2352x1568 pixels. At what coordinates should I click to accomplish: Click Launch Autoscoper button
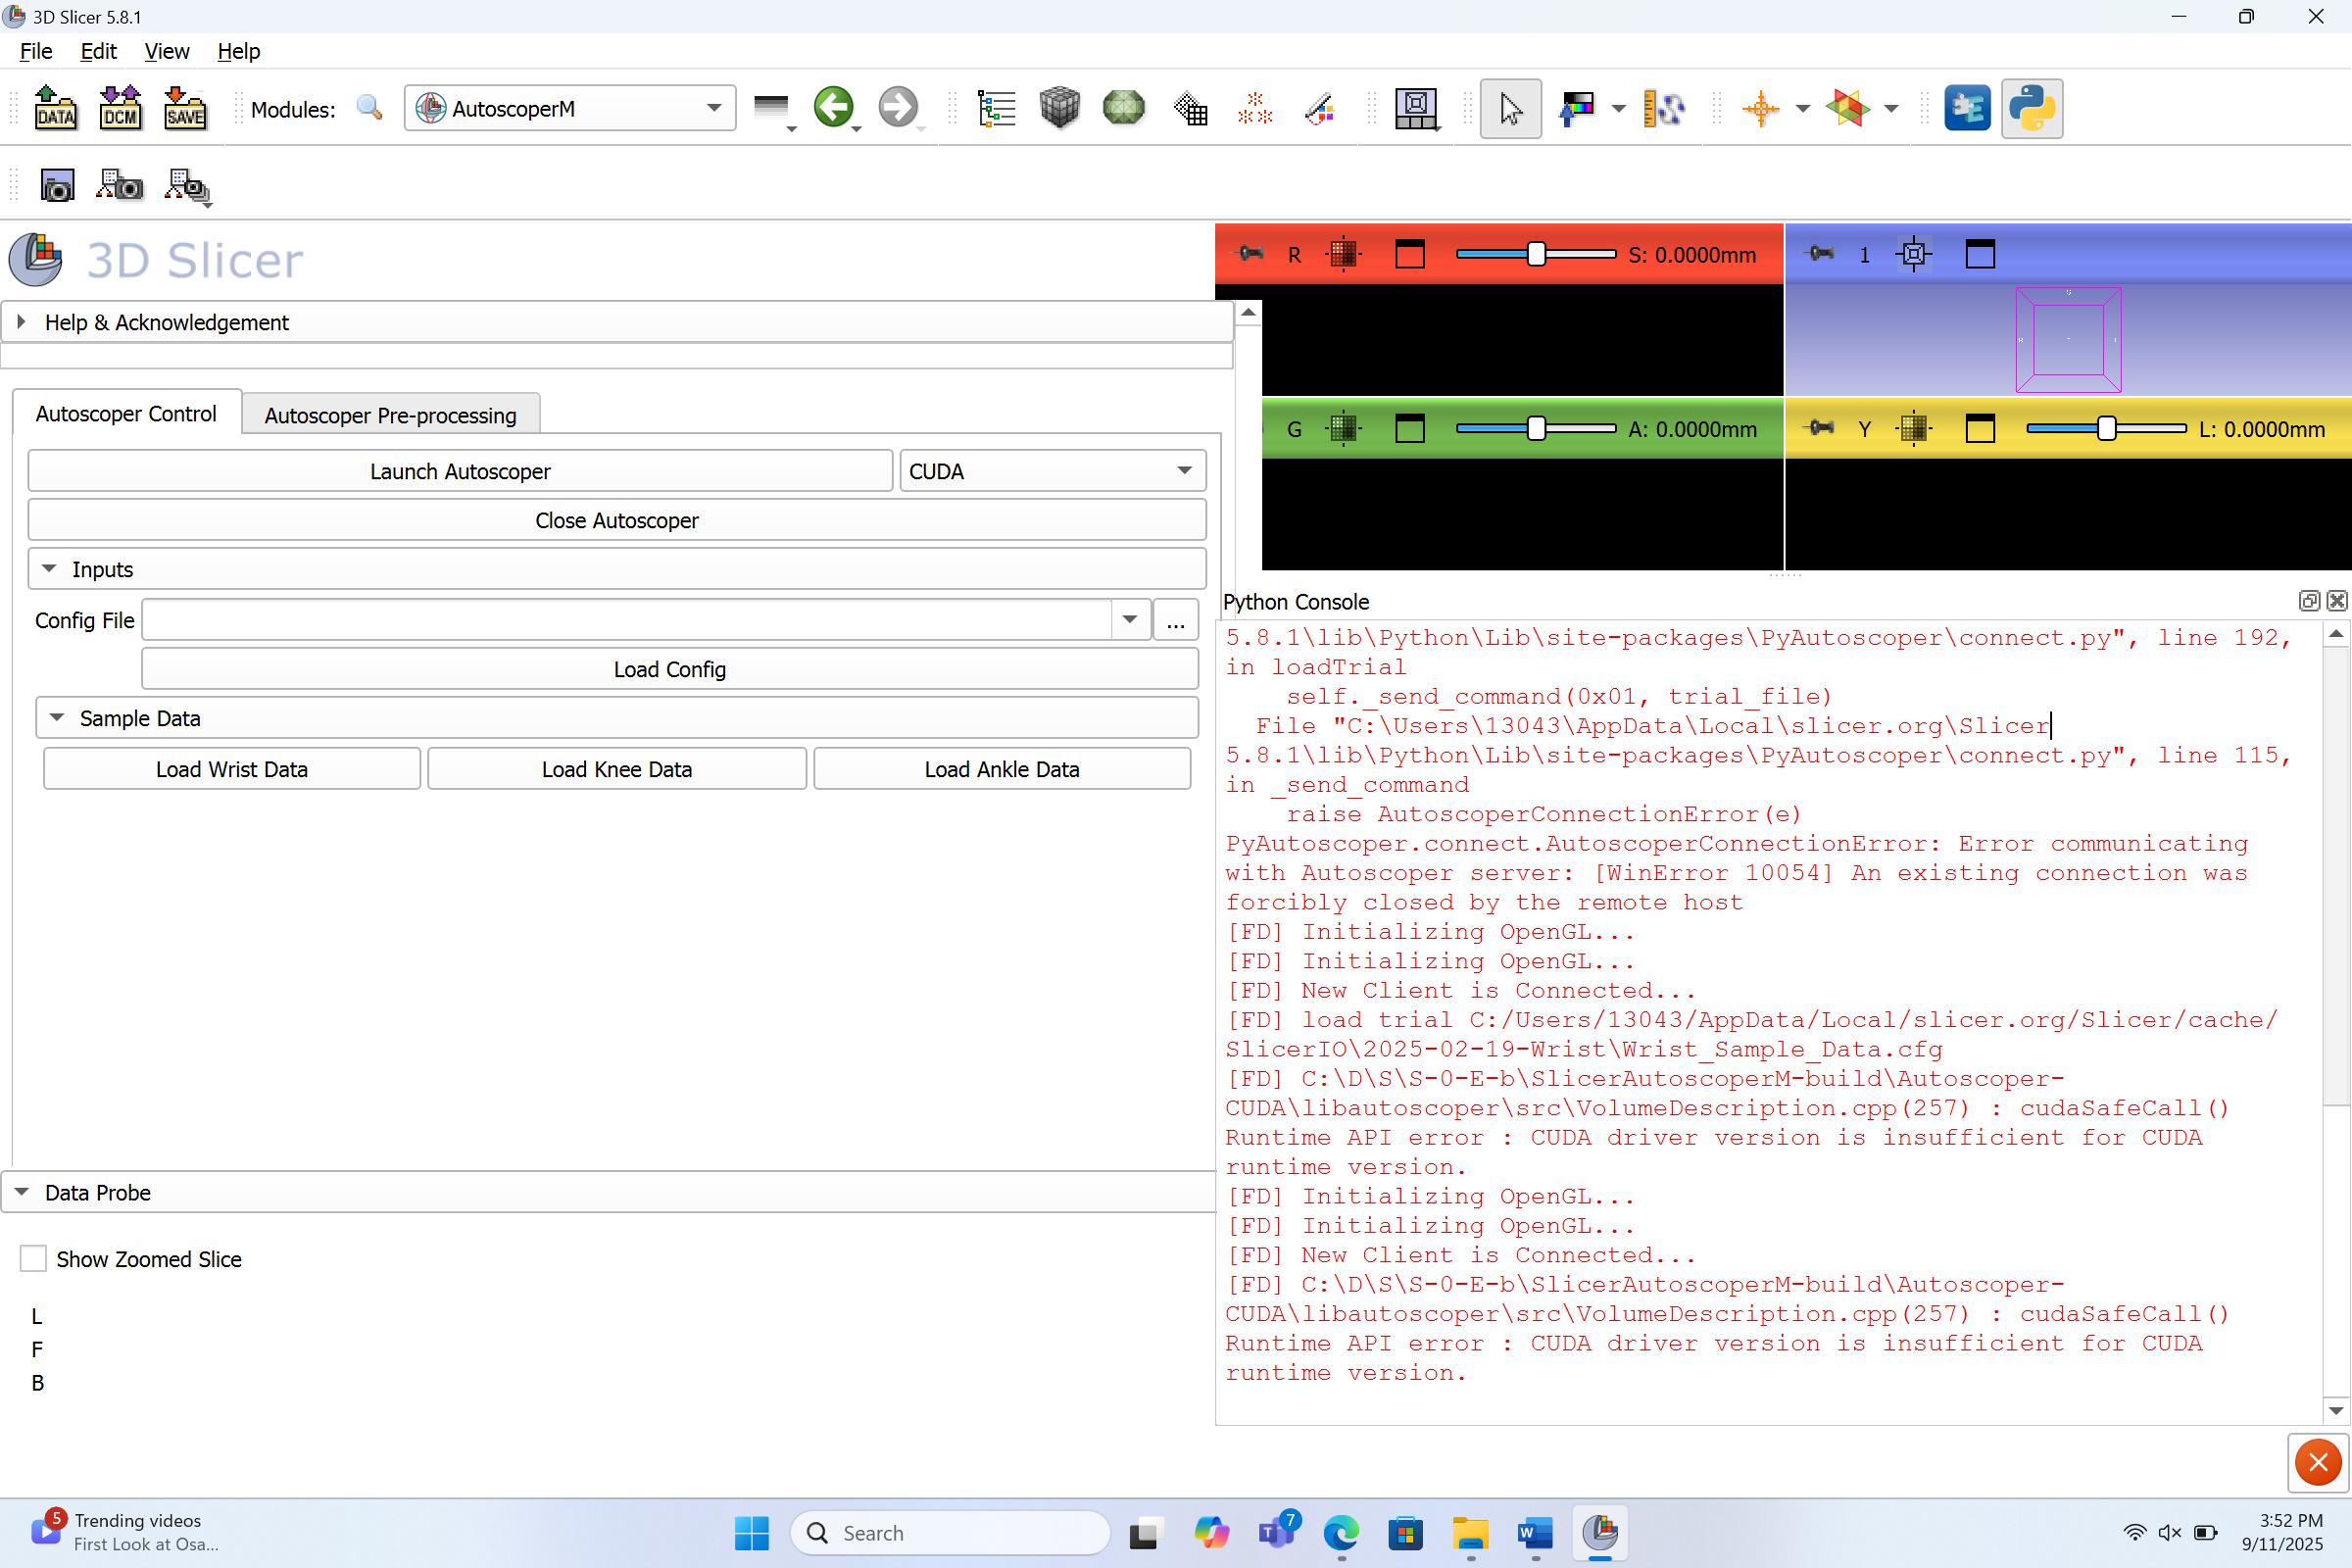coord(460,471)
